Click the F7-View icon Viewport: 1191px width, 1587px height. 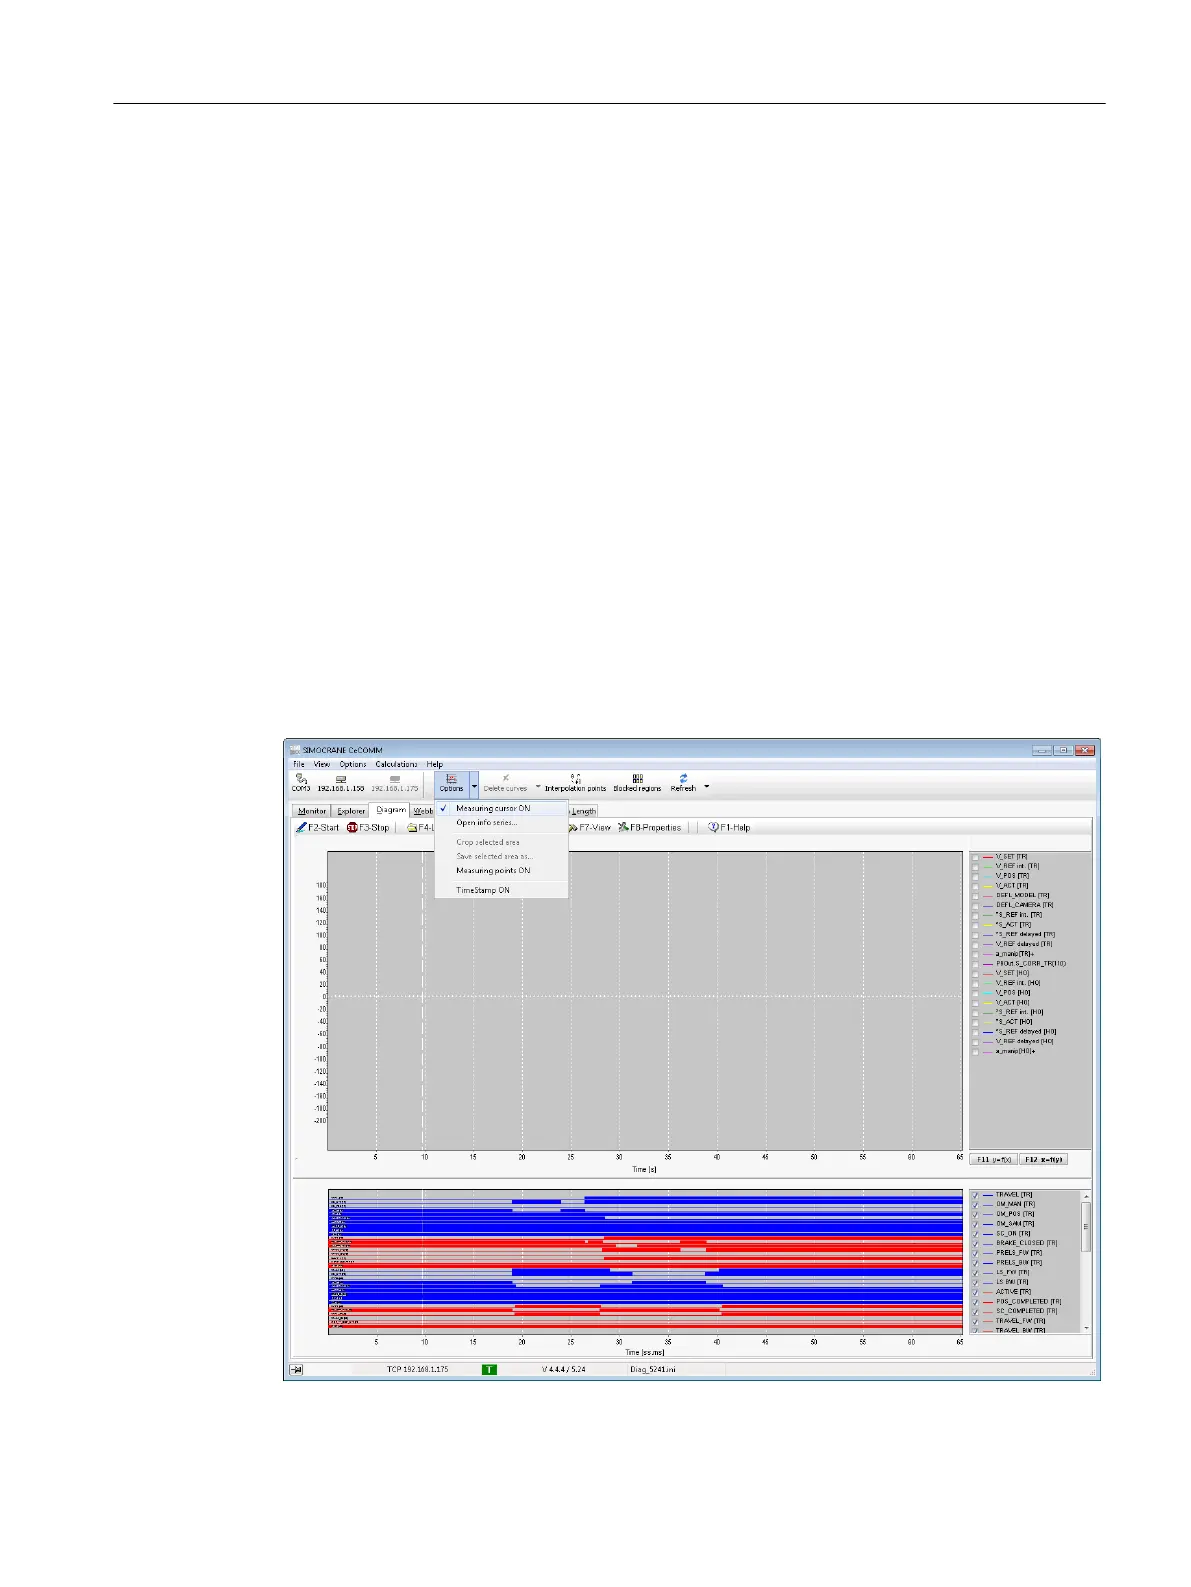pos(573,827)
